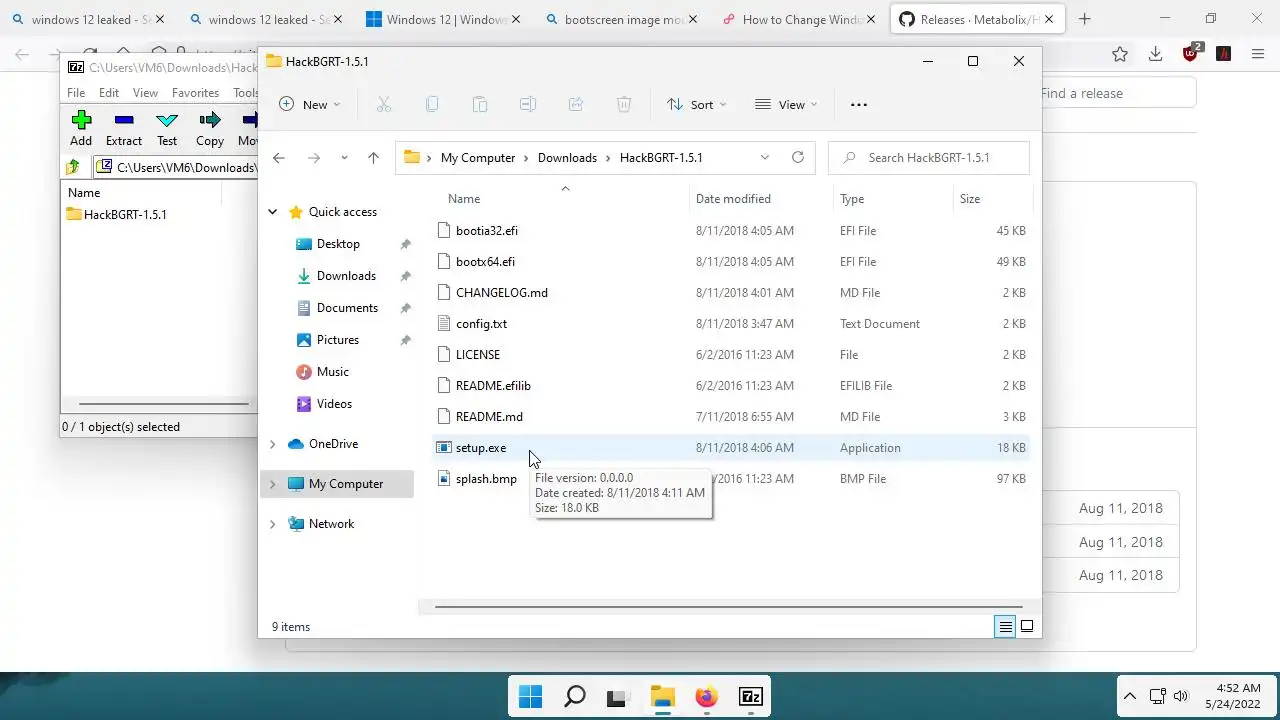Select HackBGRT-1.5.1 folder in 7-Zip
Screen dimensions: 1280x720
(x=116, y=214)
